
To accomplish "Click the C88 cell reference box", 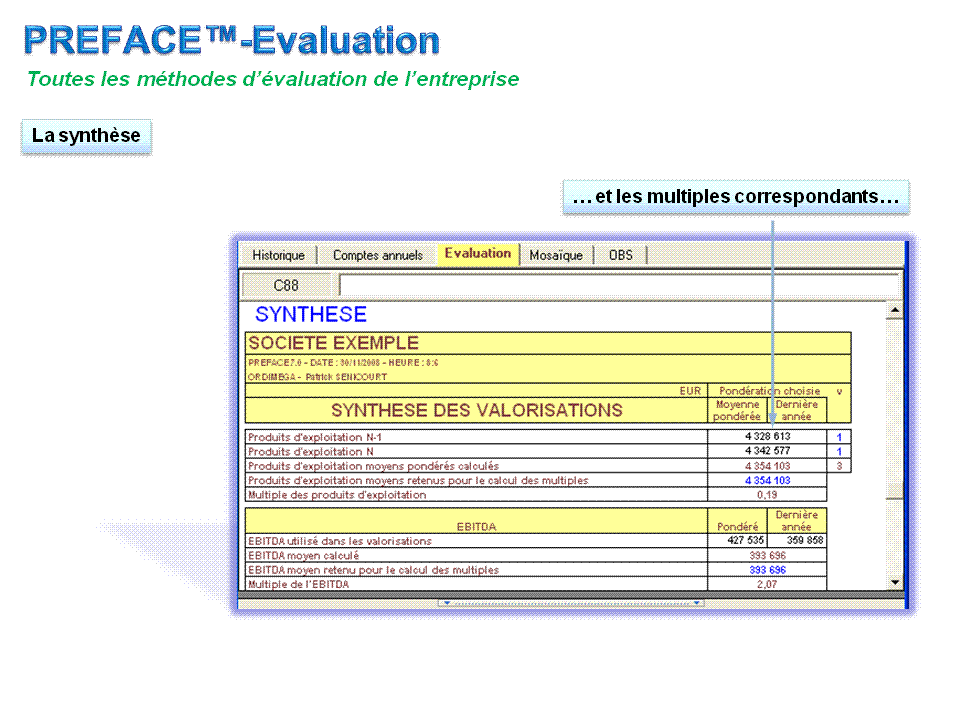I will pyautogui.click(x=286, y=285).
